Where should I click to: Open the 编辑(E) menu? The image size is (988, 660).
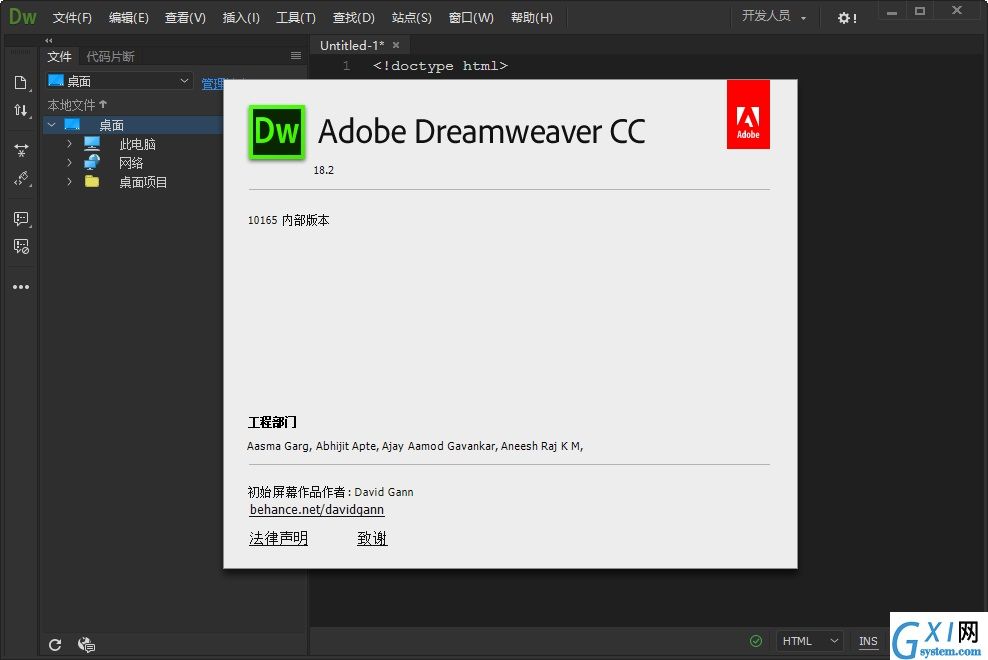[129, 18]
